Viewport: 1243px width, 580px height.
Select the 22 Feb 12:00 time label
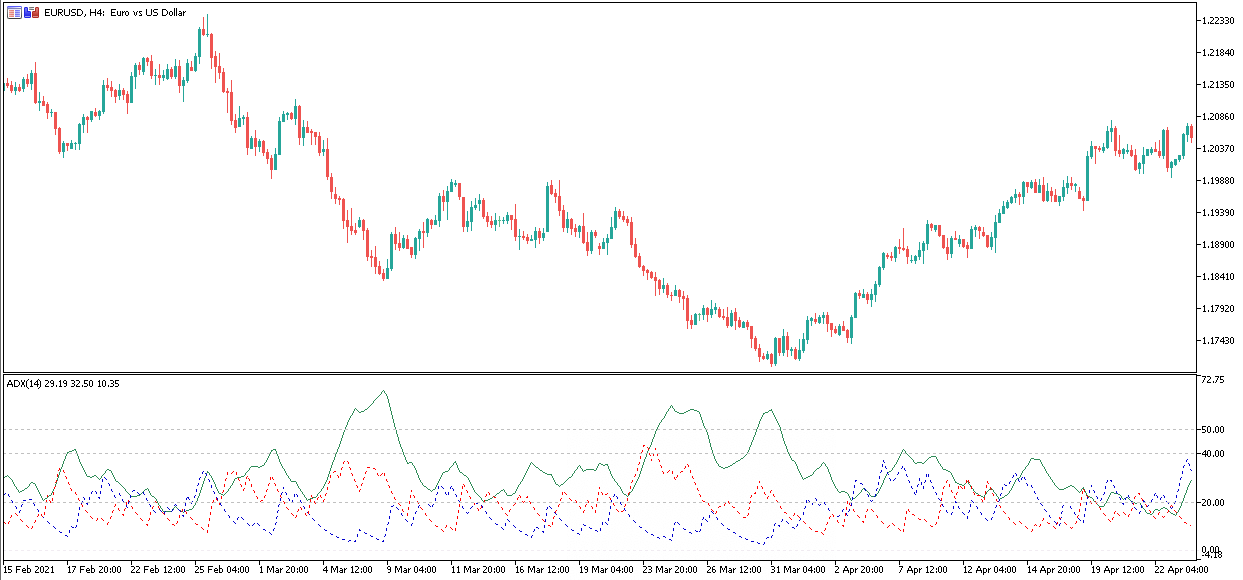[x=158, y=569]
